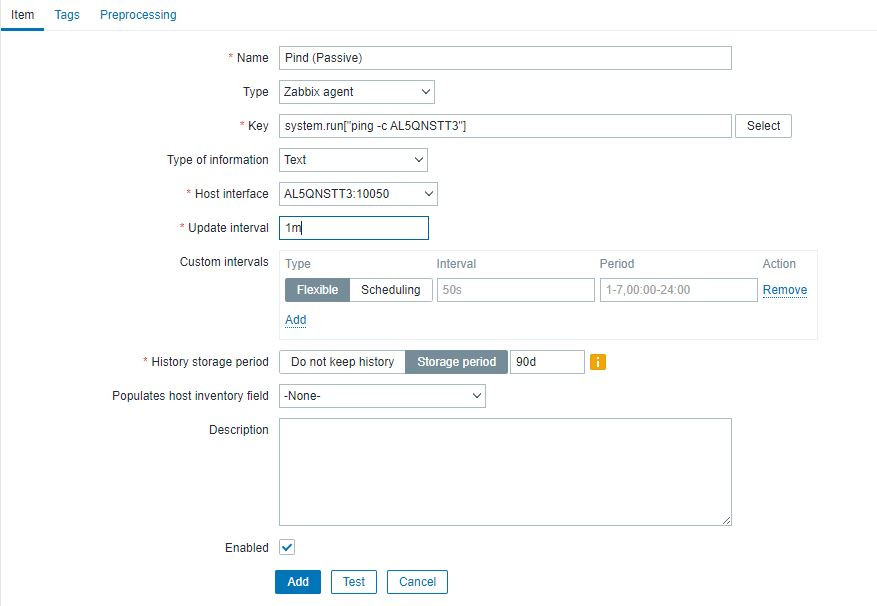
Task: Open the Type dropdown (Zabbix agent)
Action: point(356,92)
